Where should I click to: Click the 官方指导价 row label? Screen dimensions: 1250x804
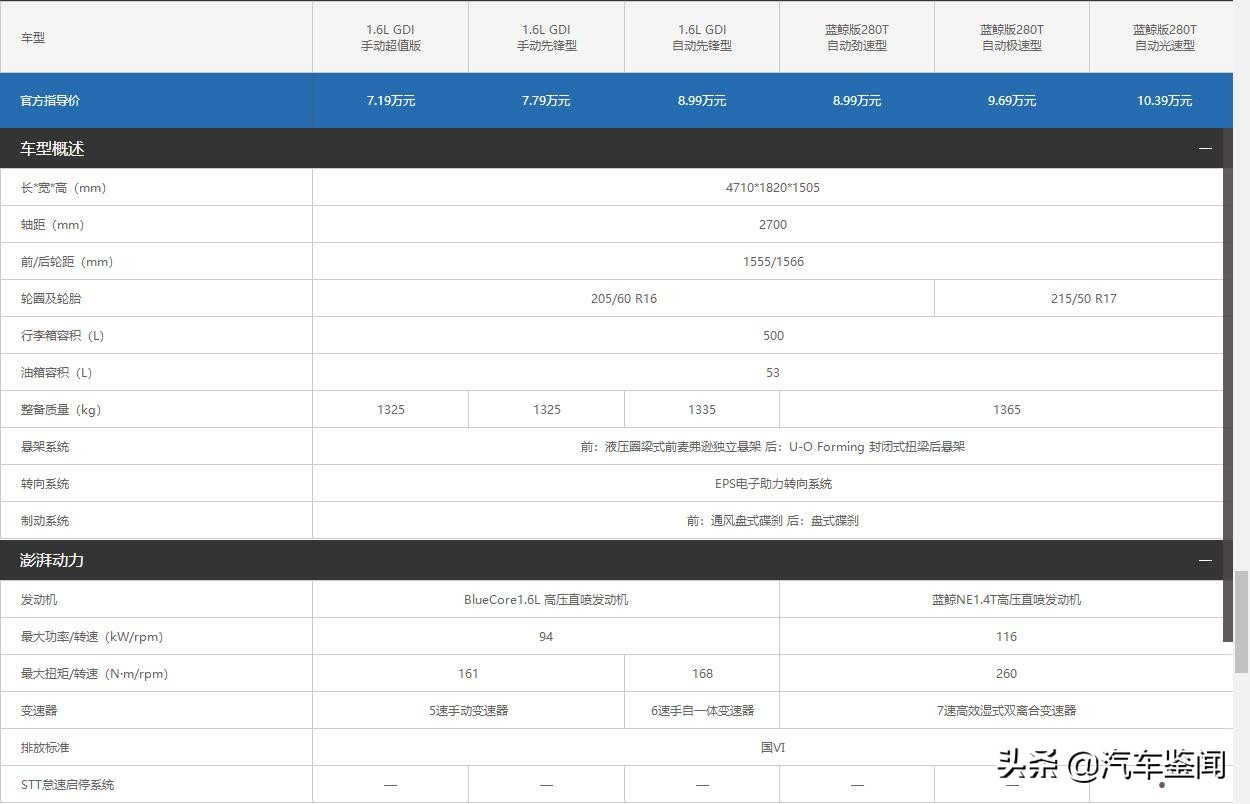tap(50, 100)
